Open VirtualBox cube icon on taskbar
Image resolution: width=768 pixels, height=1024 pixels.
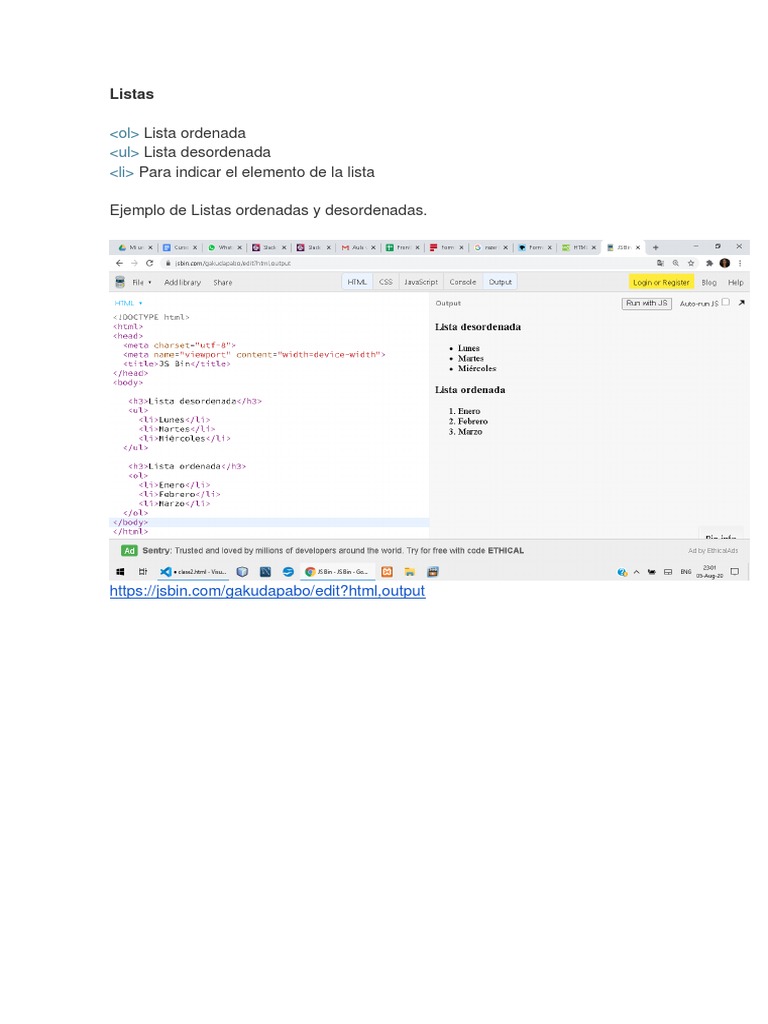(x=242, y=572)
